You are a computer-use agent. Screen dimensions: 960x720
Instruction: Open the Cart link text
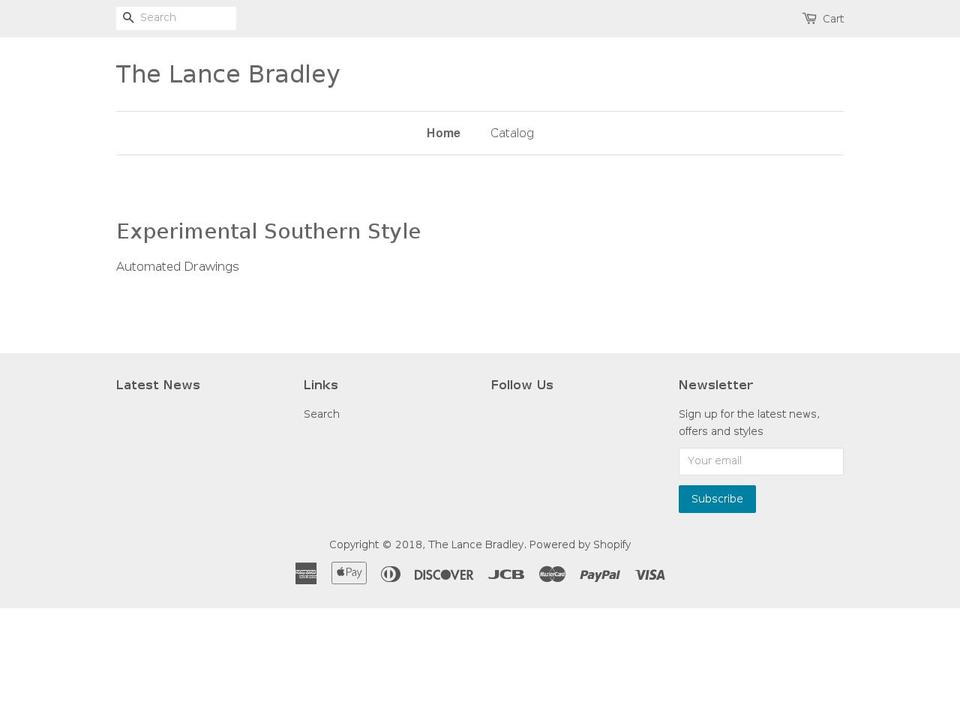(x=833, y=19)
